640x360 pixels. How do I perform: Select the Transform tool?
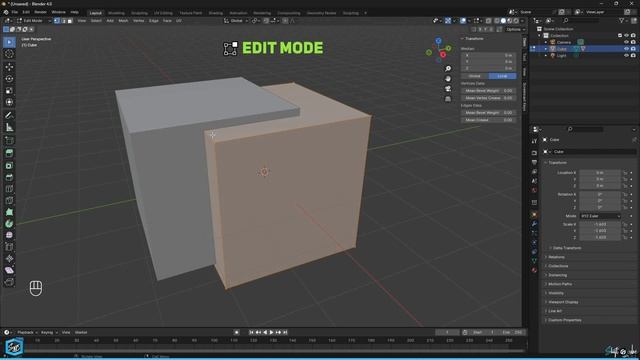(9, 102)
